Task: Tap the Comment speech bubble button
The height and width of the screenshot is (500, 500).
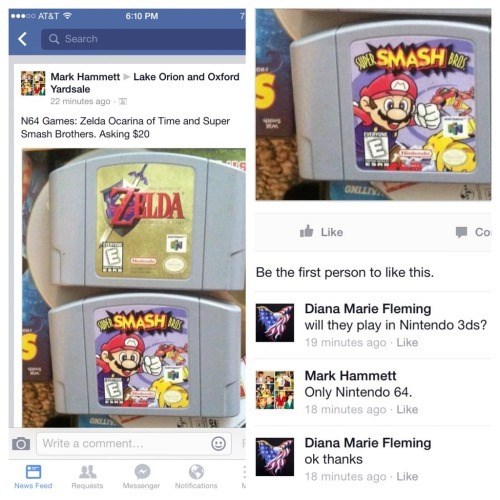Action: tap(473, 232)
